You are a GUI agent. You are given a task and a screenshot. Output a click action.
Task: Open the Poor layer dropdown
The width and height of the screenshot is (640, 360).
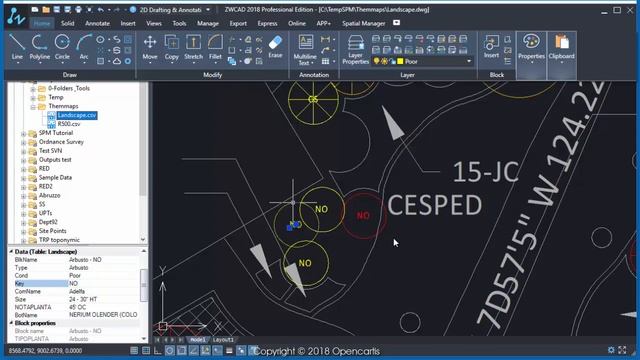point(469,61)
